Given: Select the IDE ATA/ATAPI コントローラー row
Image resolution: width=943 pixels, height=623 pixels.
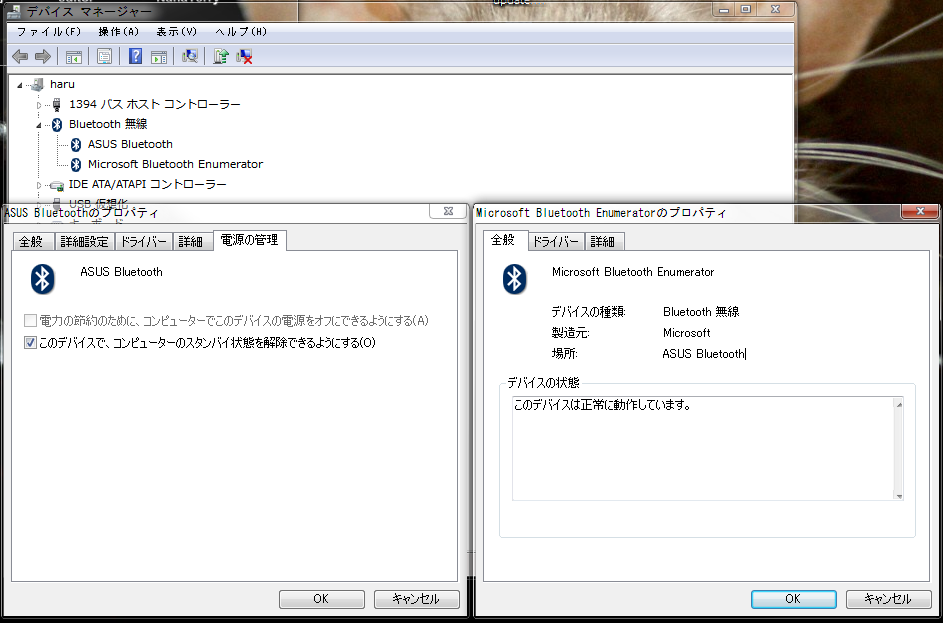Looking at the screenshot, I should pyautogui.click(x=147, y=185).
